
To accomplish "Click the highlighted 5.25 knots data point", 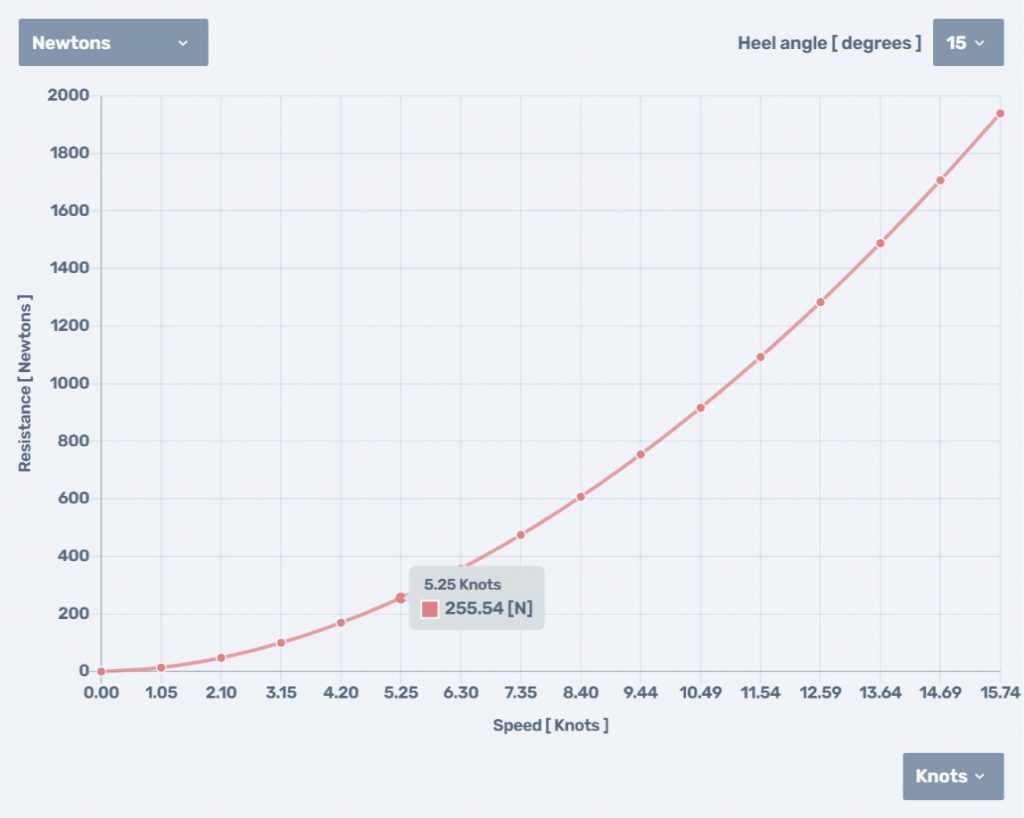I will [401, 597].
